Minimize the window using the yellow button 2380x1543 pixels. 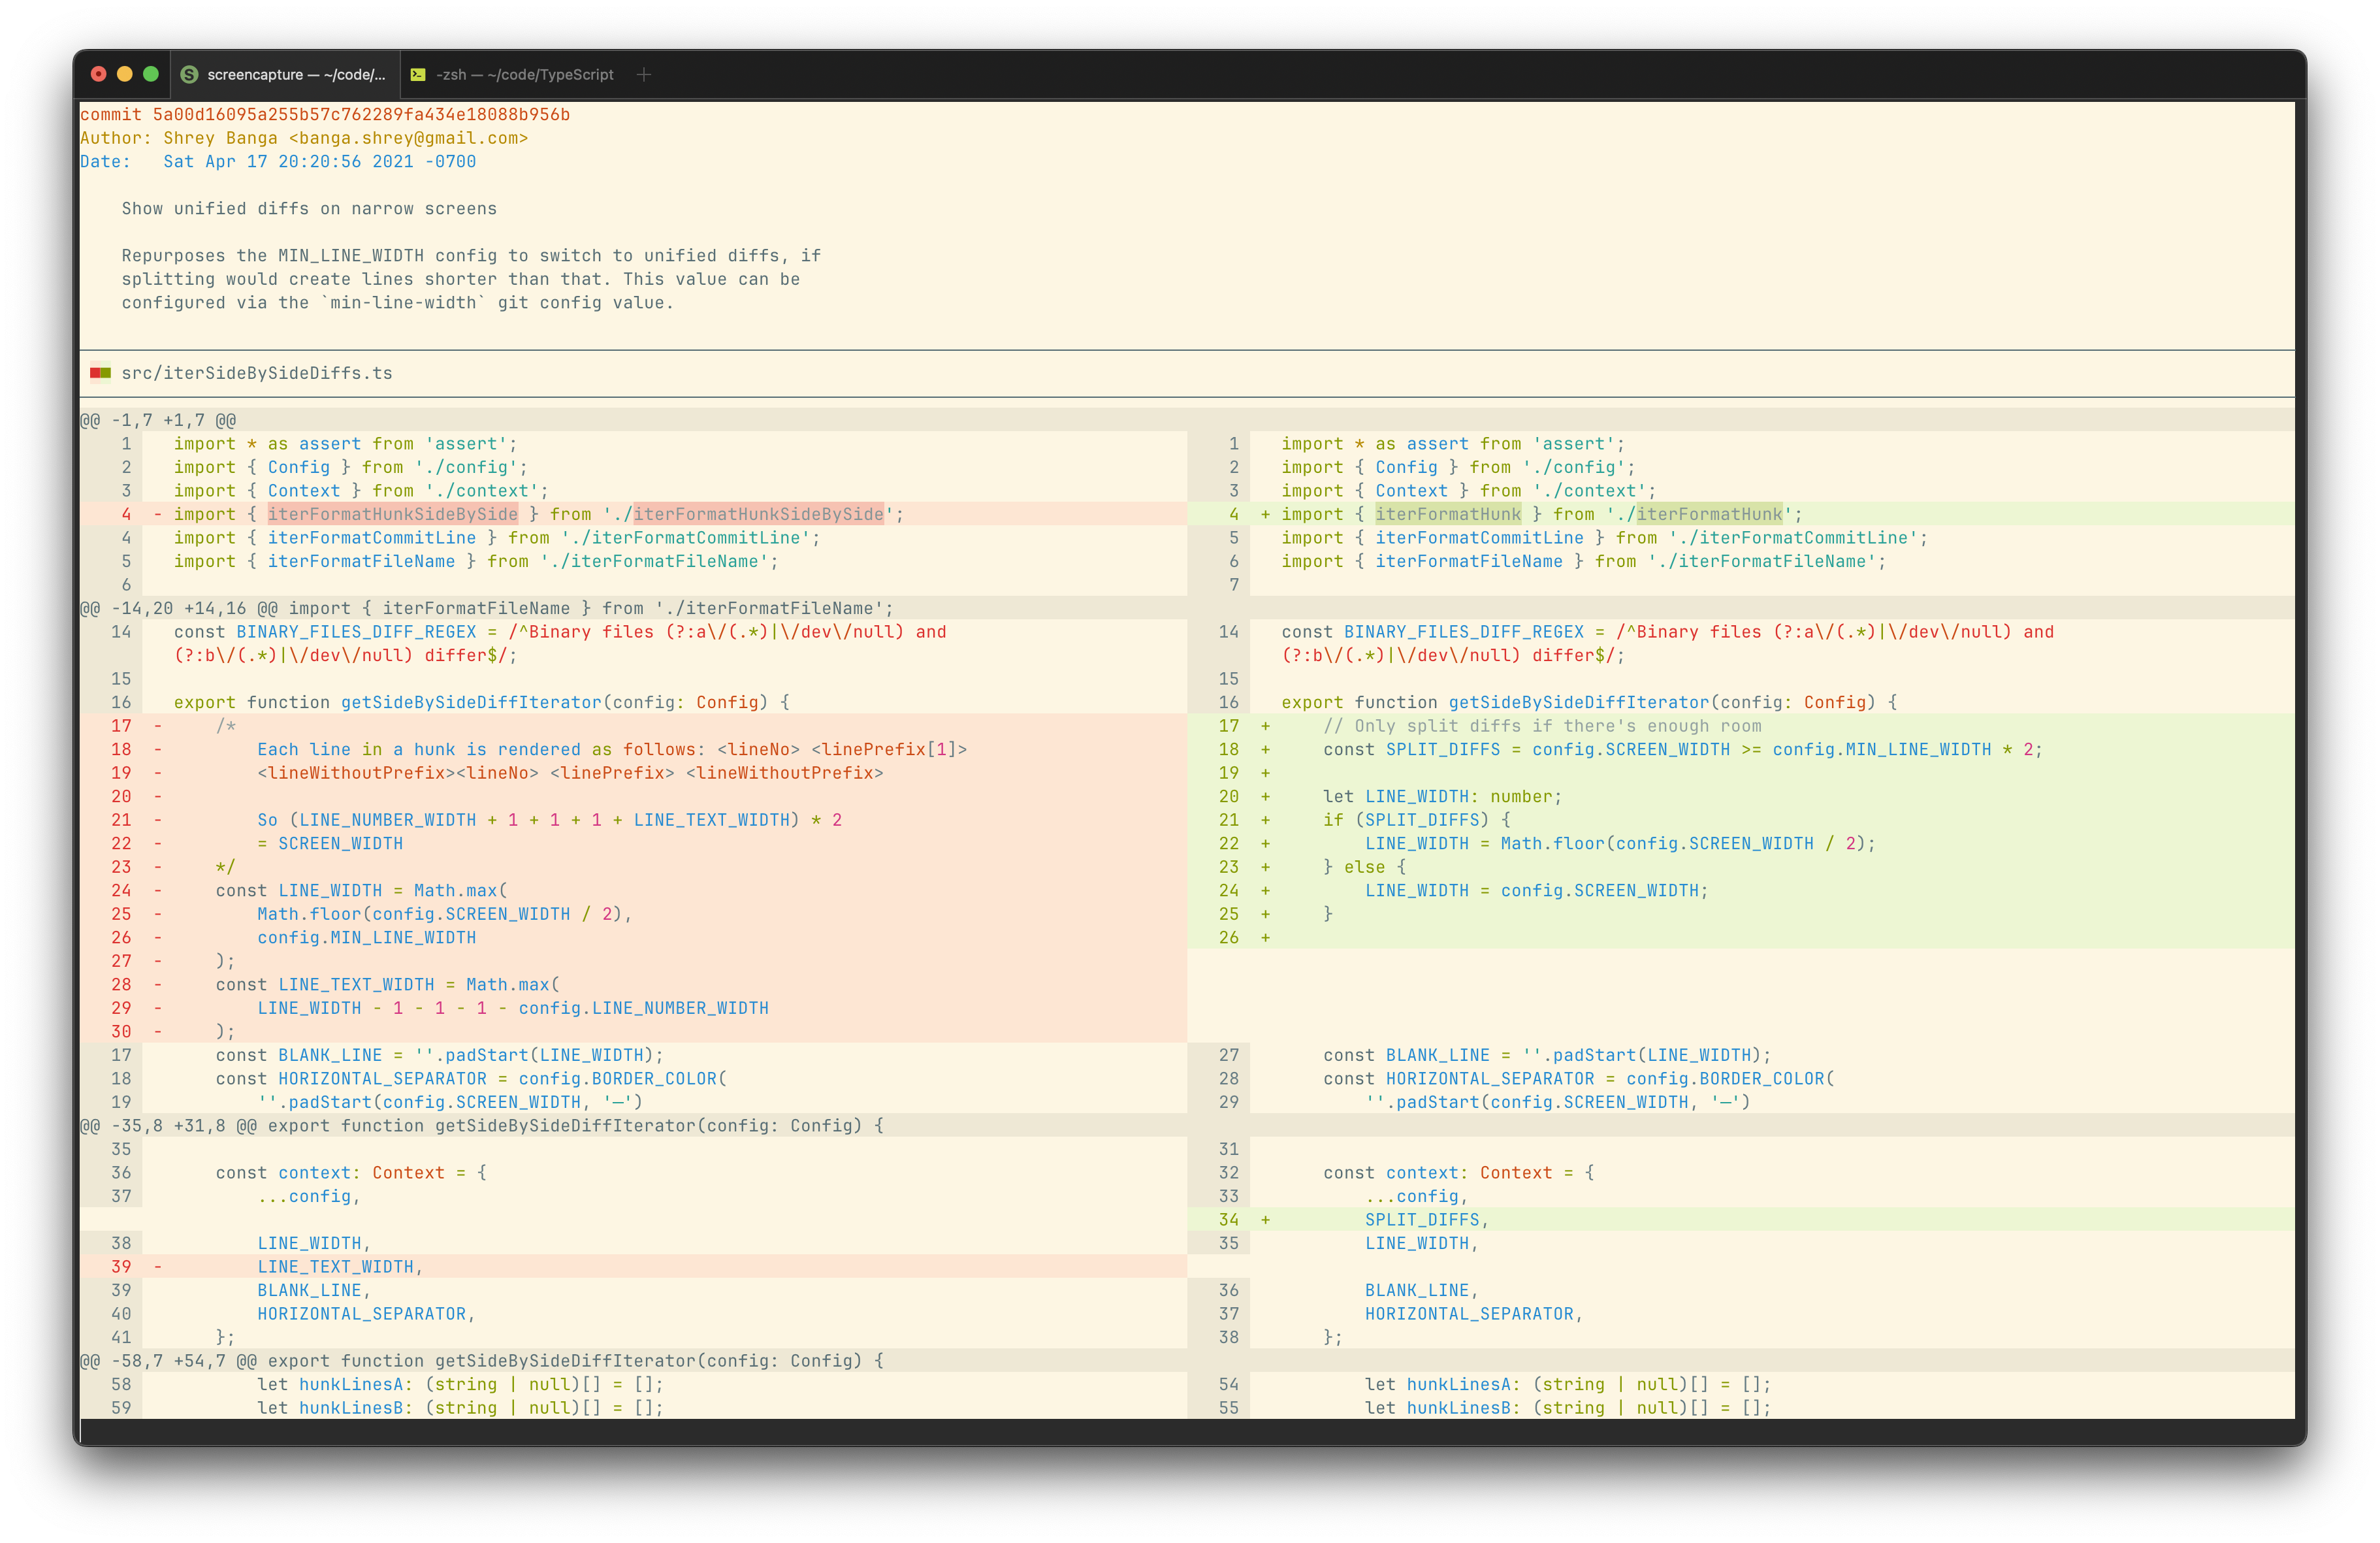(x=125, y=74)
